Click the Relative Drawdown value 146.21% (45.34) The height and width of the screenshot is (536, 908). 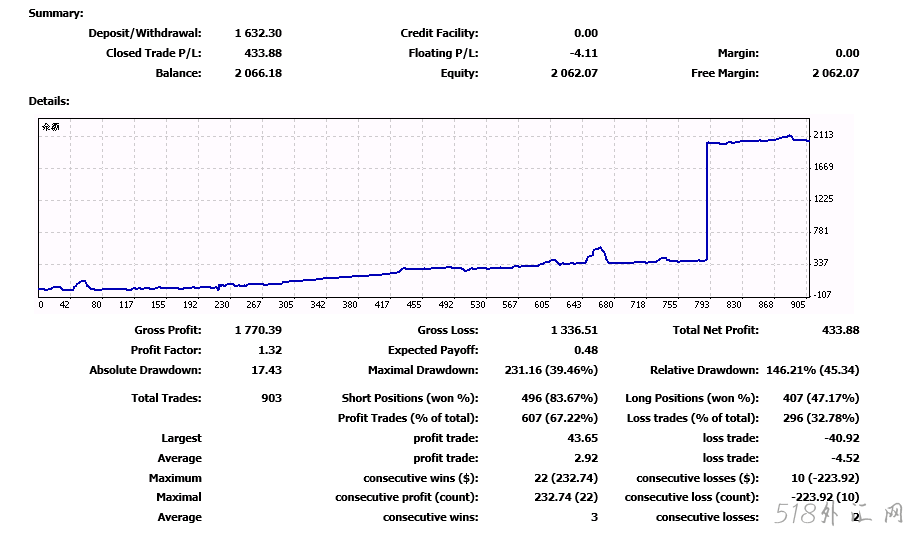click(x=812, y=370)
